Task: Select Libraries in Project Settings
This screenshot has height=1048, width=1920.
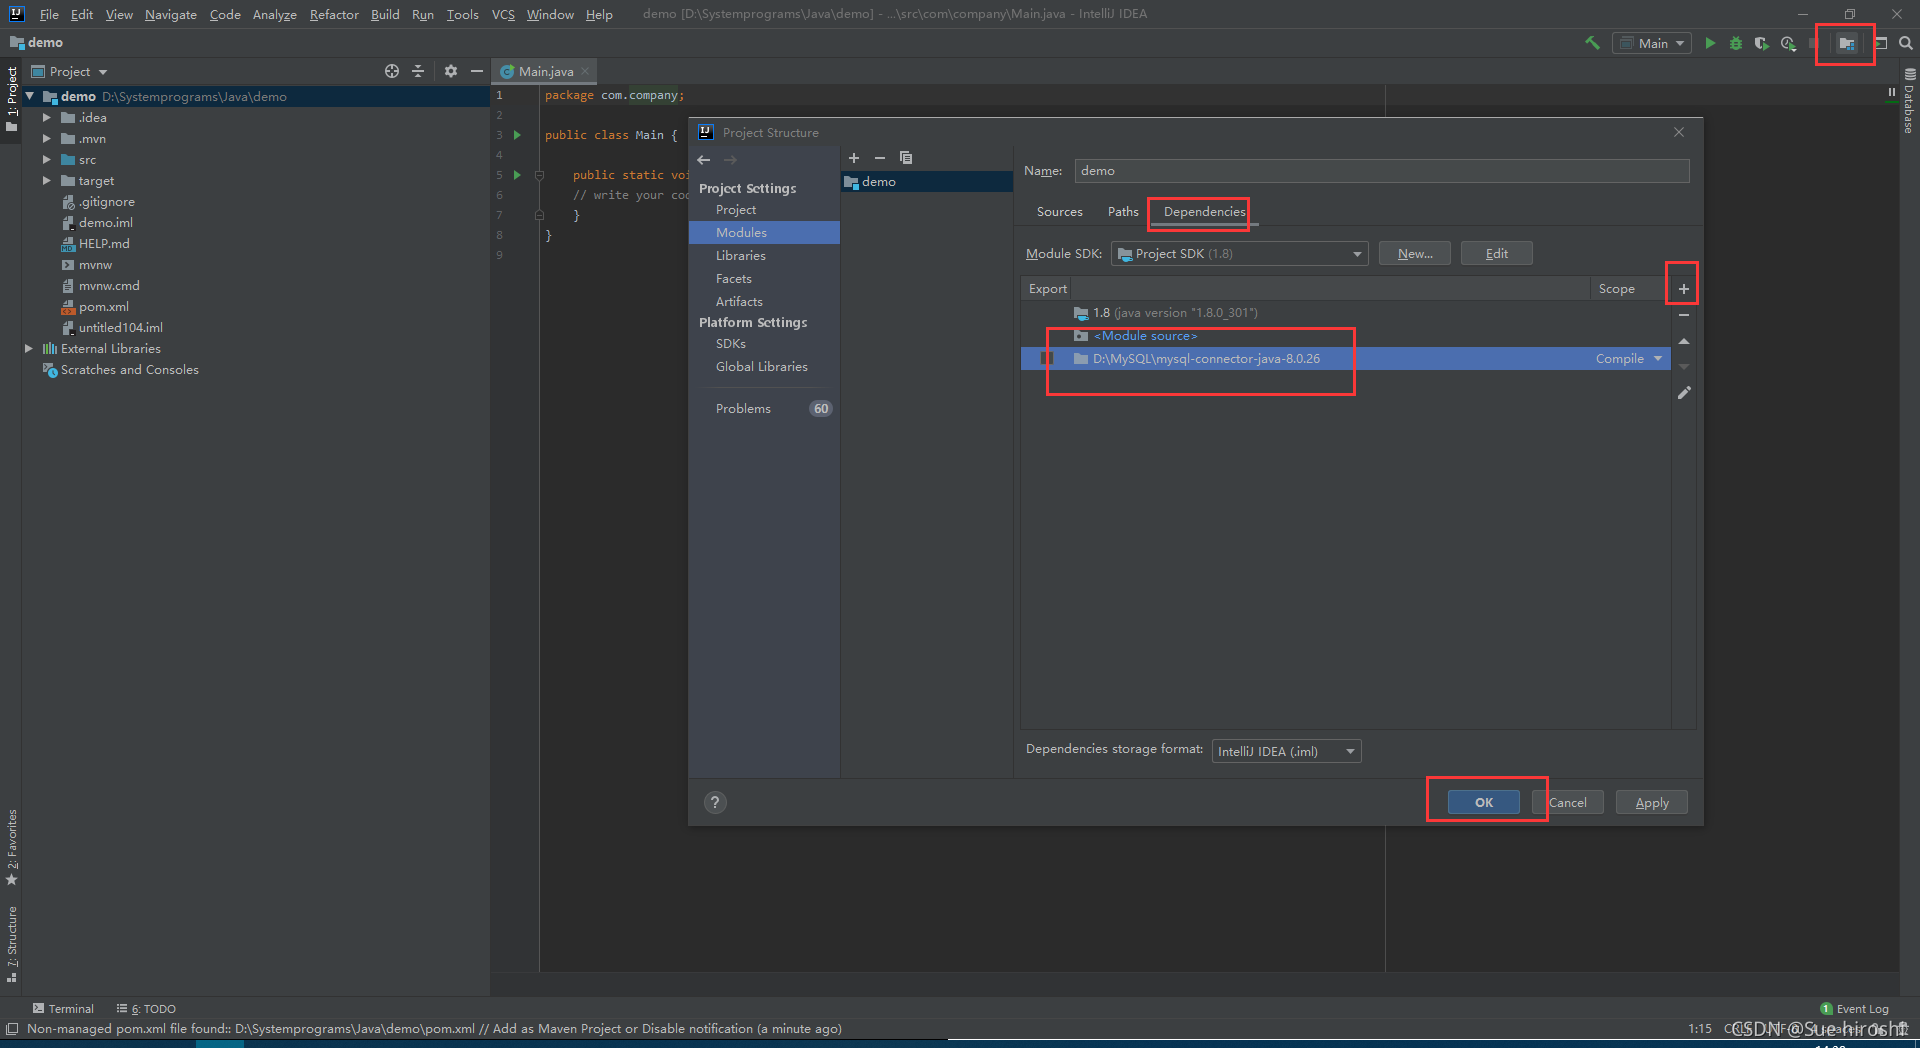Action: (x=741, y=256)
